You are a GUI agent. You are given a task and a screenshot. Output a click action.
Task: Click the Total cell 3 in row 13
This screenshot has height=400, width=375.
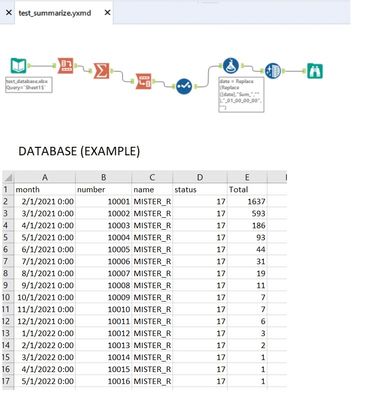pos(247,333)
